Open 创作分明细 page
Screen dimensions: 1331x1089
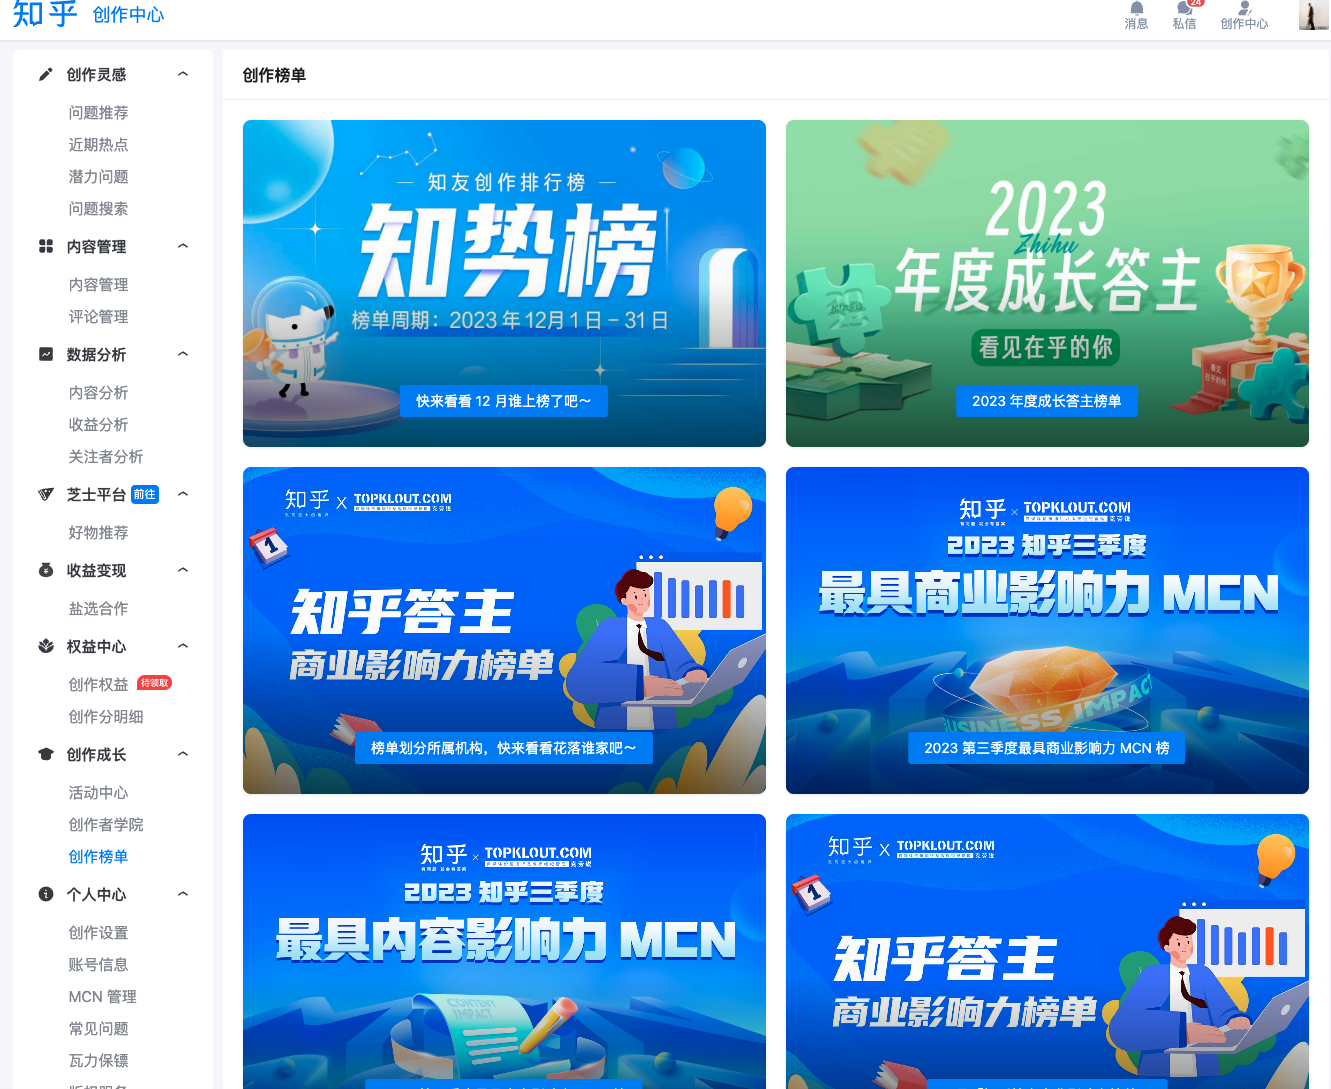[x=106, y=717]
